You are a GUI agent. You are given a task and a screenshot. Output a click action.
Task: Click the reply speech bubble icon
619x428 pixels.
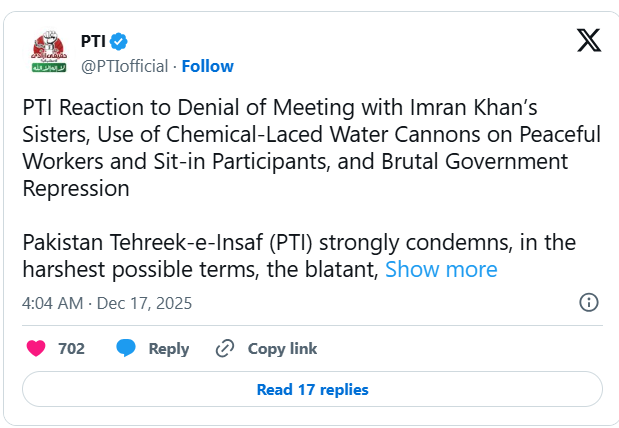(126, 349)
